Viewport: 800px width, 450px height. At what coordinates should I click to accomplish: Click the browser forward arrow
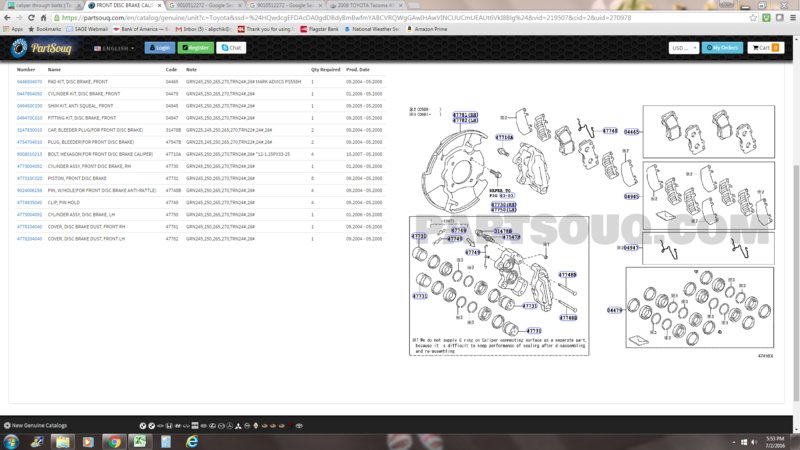pos(19,17)
